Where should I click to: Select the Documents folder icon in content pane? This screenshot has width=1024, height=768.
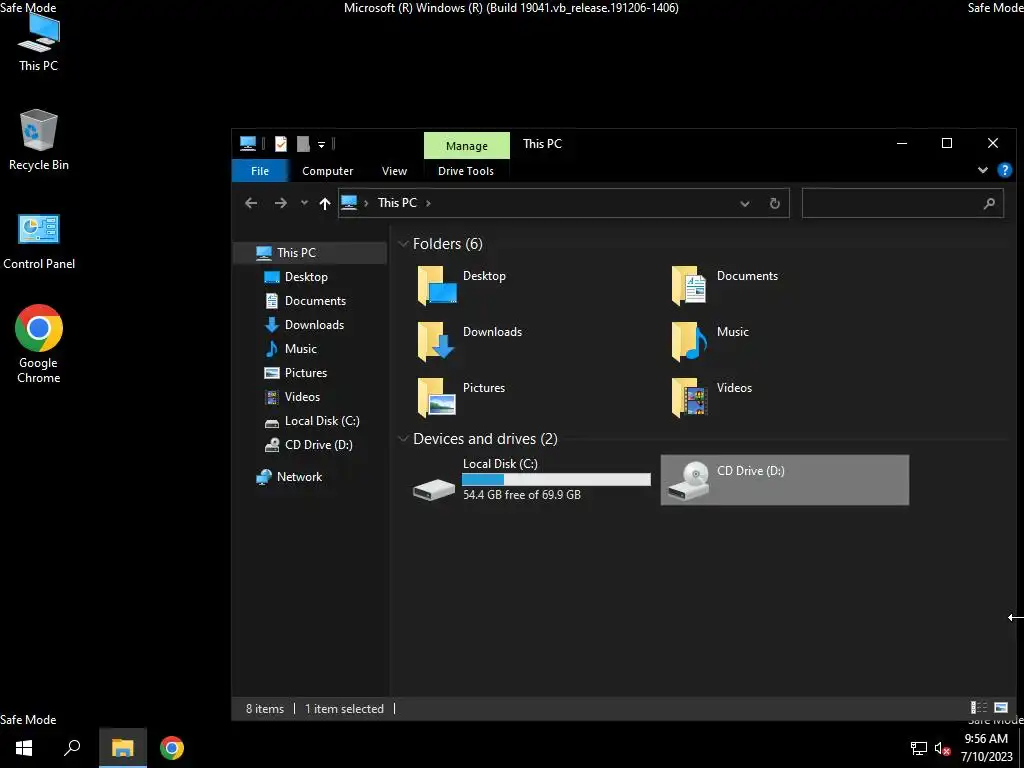pyautogui.click(x=690, y=285)
